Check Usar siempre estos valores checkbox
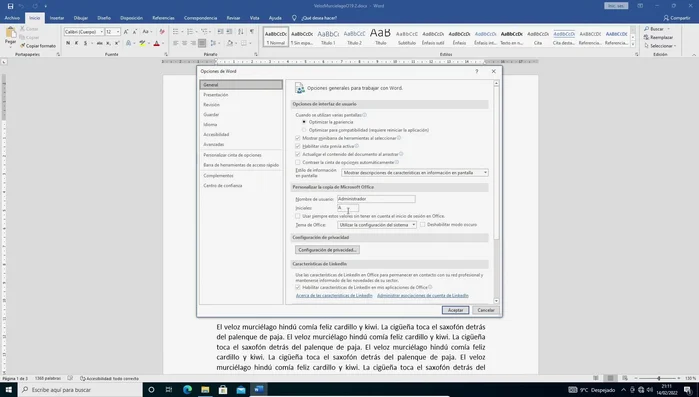Viewport: 699px width, 397px height. coord(298,216)
